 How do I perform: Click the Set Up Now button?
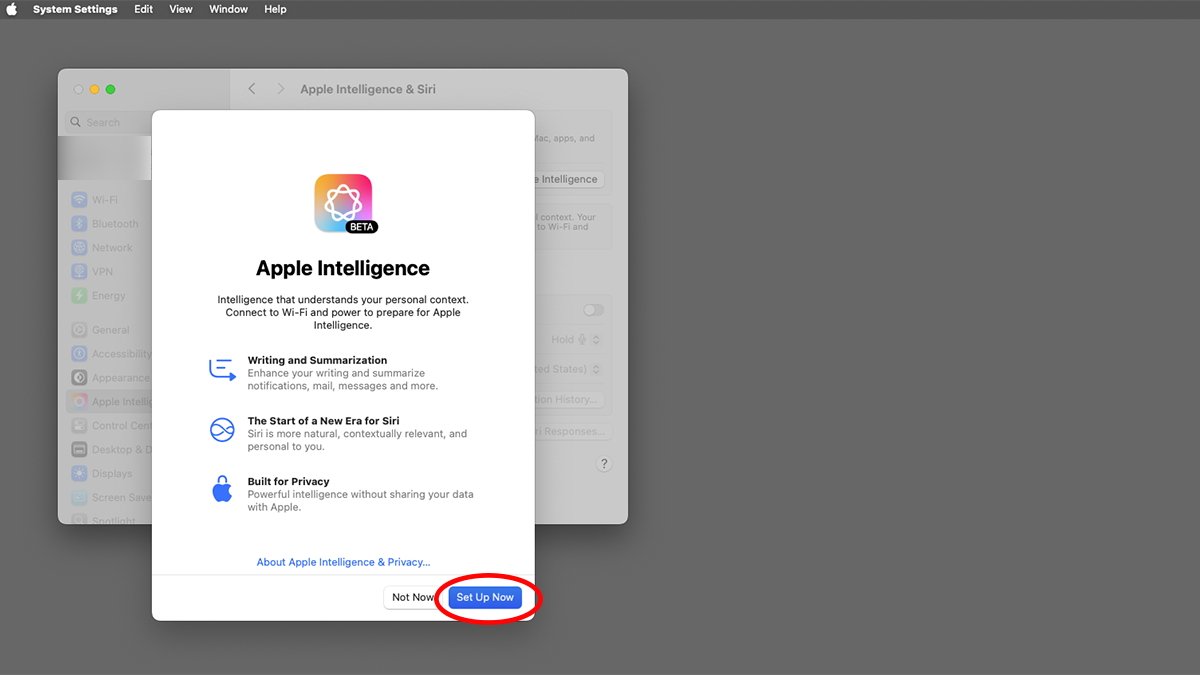pyautogui.click(x=485, y=597)
